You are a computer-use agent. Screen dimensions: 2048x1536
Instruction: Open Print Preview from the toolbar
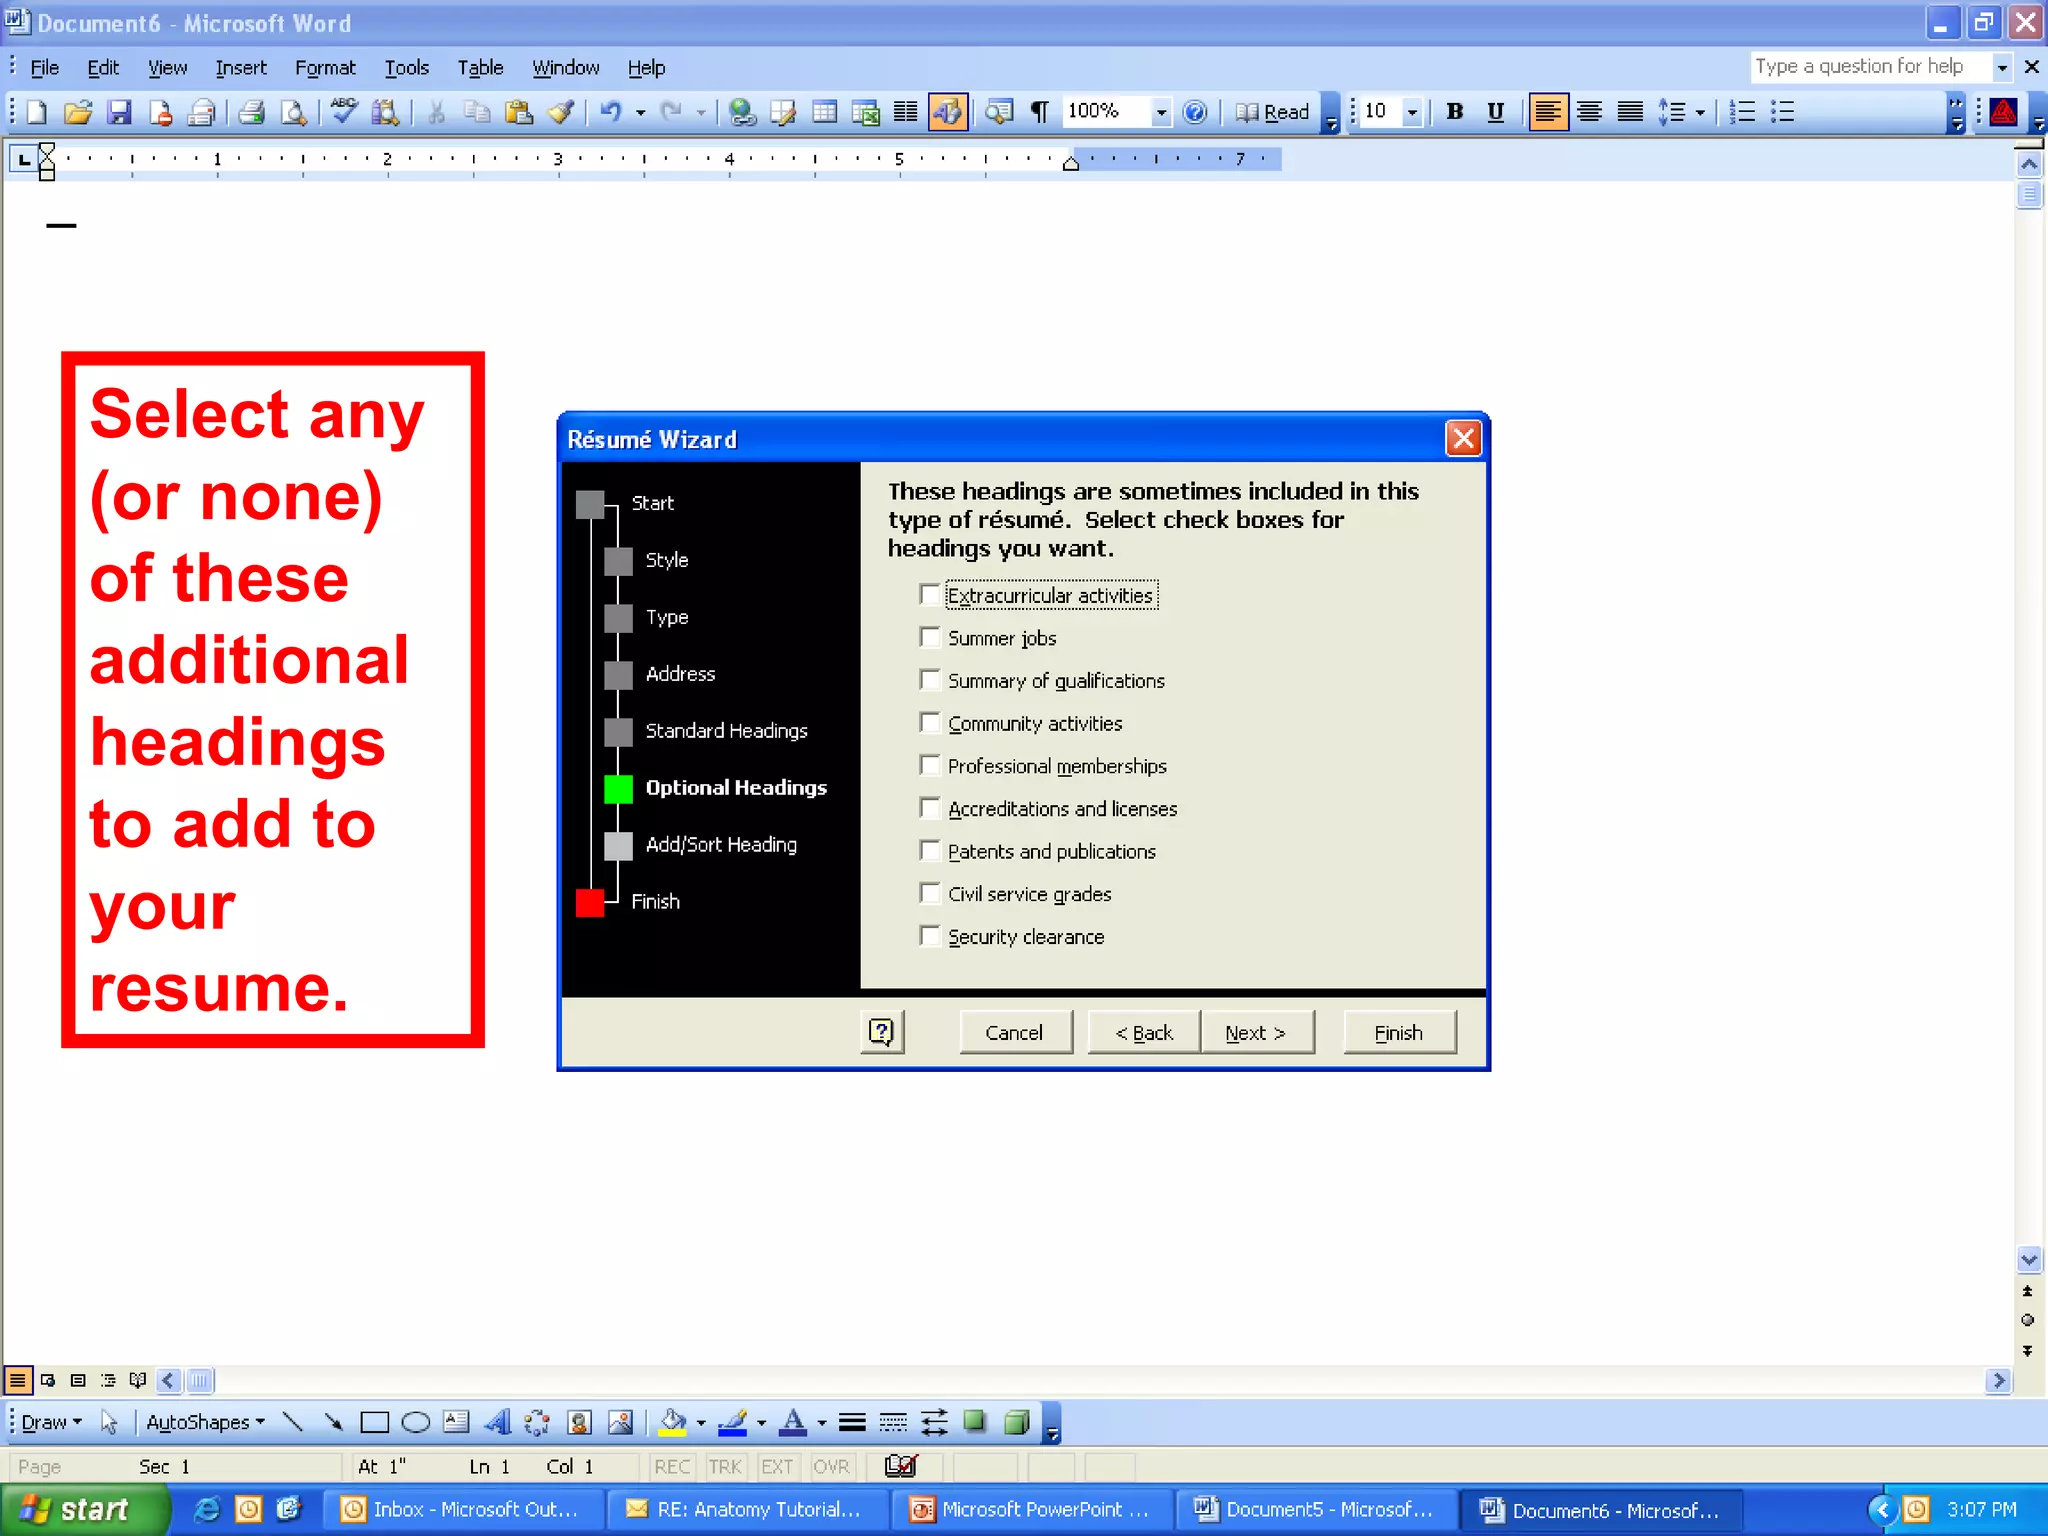click(293, 112)
